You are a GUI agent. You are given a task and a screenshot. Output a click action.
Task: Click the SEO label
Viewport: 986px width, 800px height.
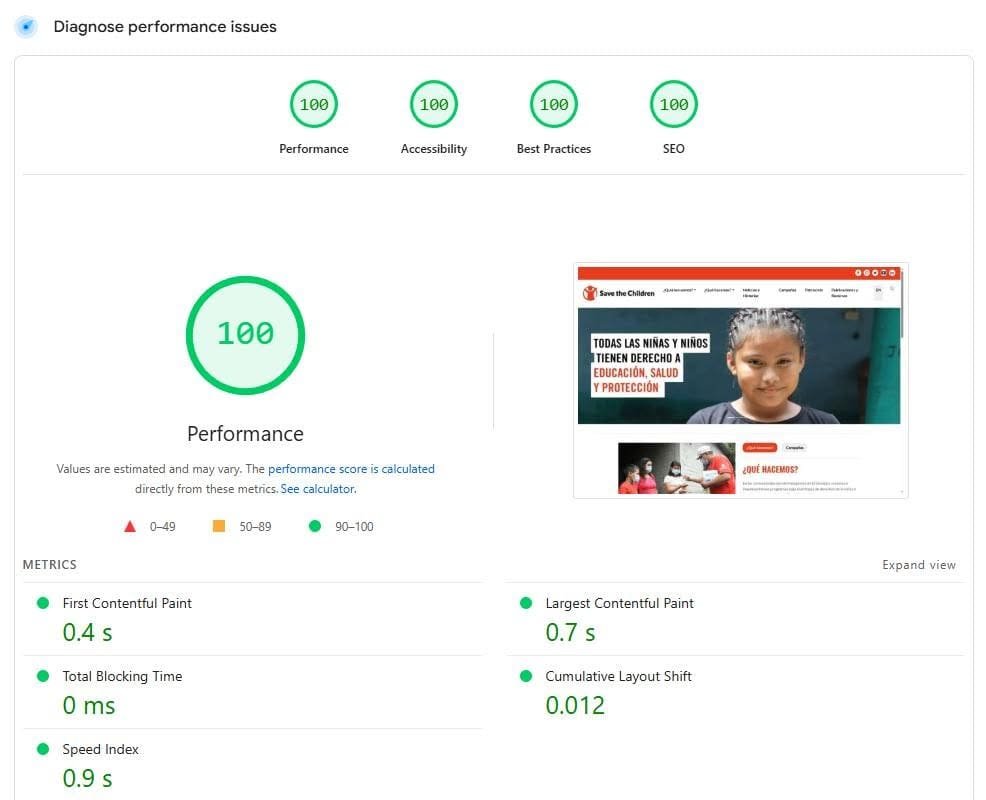[673, 149]
